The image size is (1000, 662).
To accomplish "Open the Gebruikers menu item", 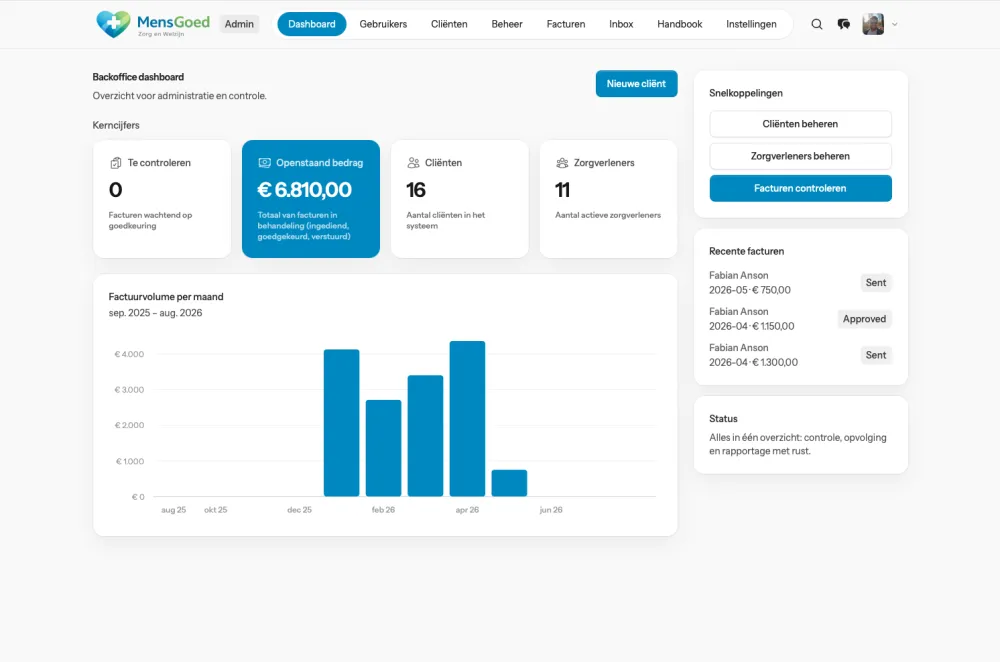I will point(383,24).
